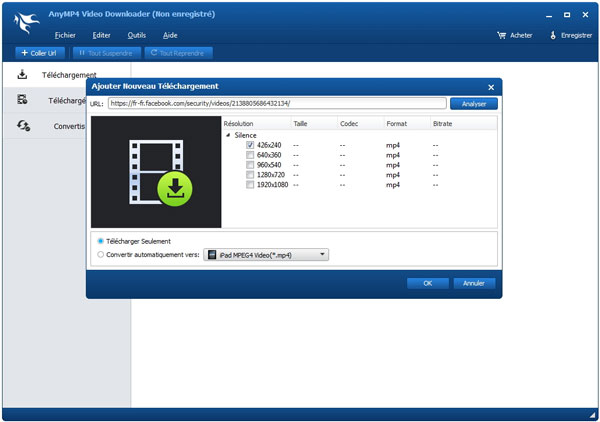This screenshot has height=422, width=600.
Task: Click the Enregistrer key icon
Action: coord(554,35)
